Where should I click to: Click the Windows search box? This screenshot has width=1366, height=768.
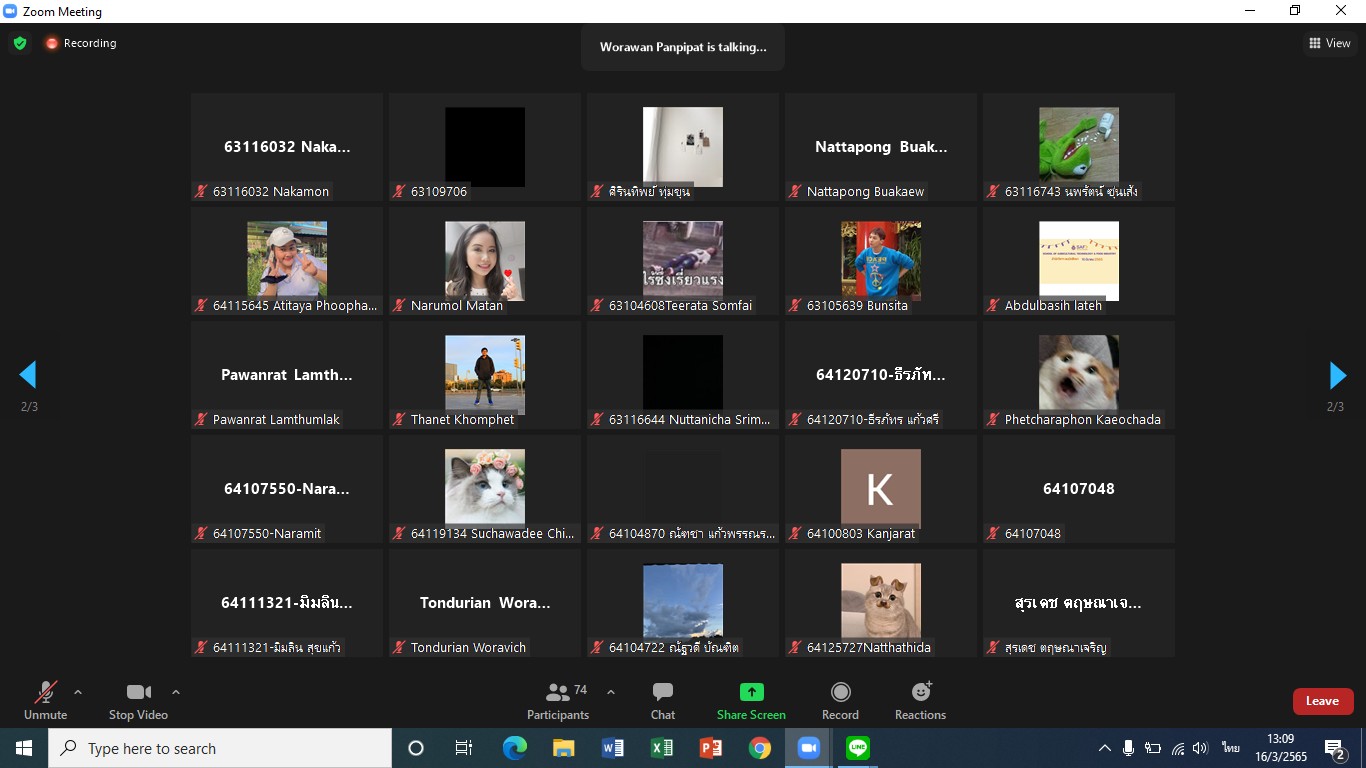coord(220,748)
